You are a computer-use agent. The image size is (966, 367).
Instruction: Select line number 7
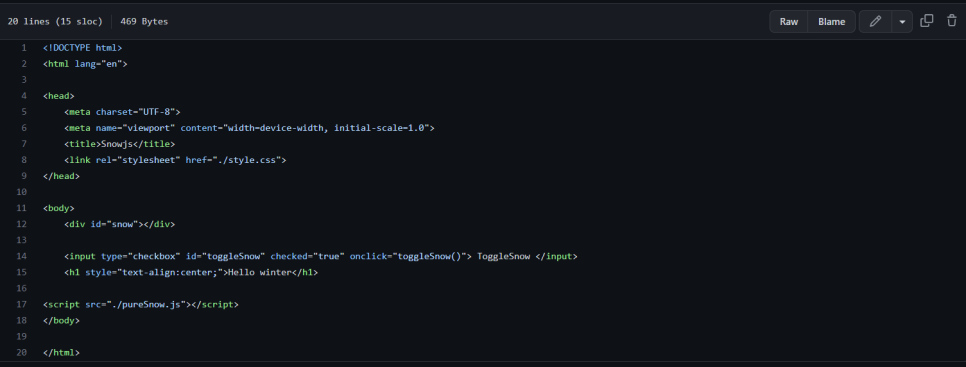click(x=23, y=143)
